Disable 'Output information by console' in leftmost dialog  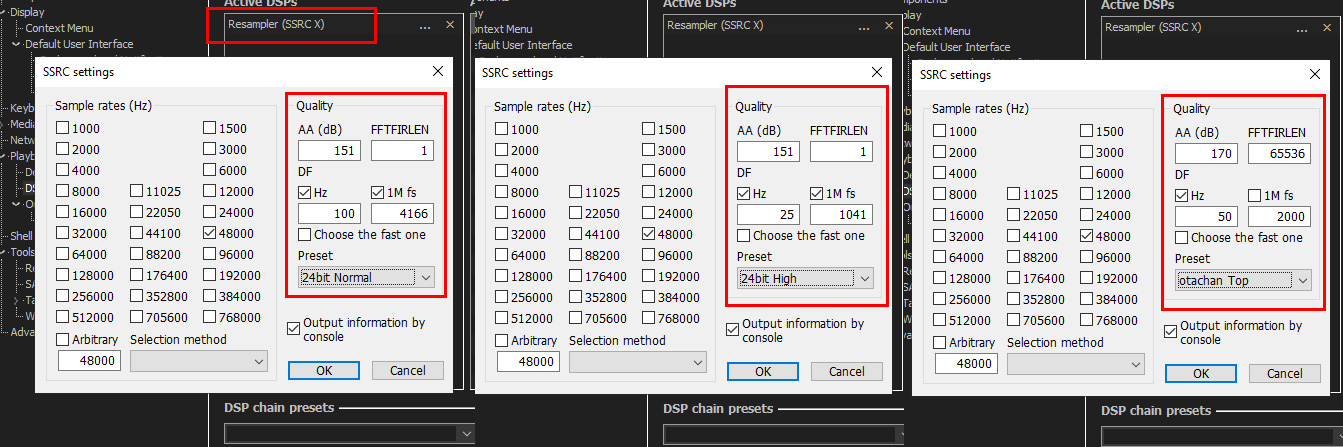pyautogui.click(x=293, y=326)
